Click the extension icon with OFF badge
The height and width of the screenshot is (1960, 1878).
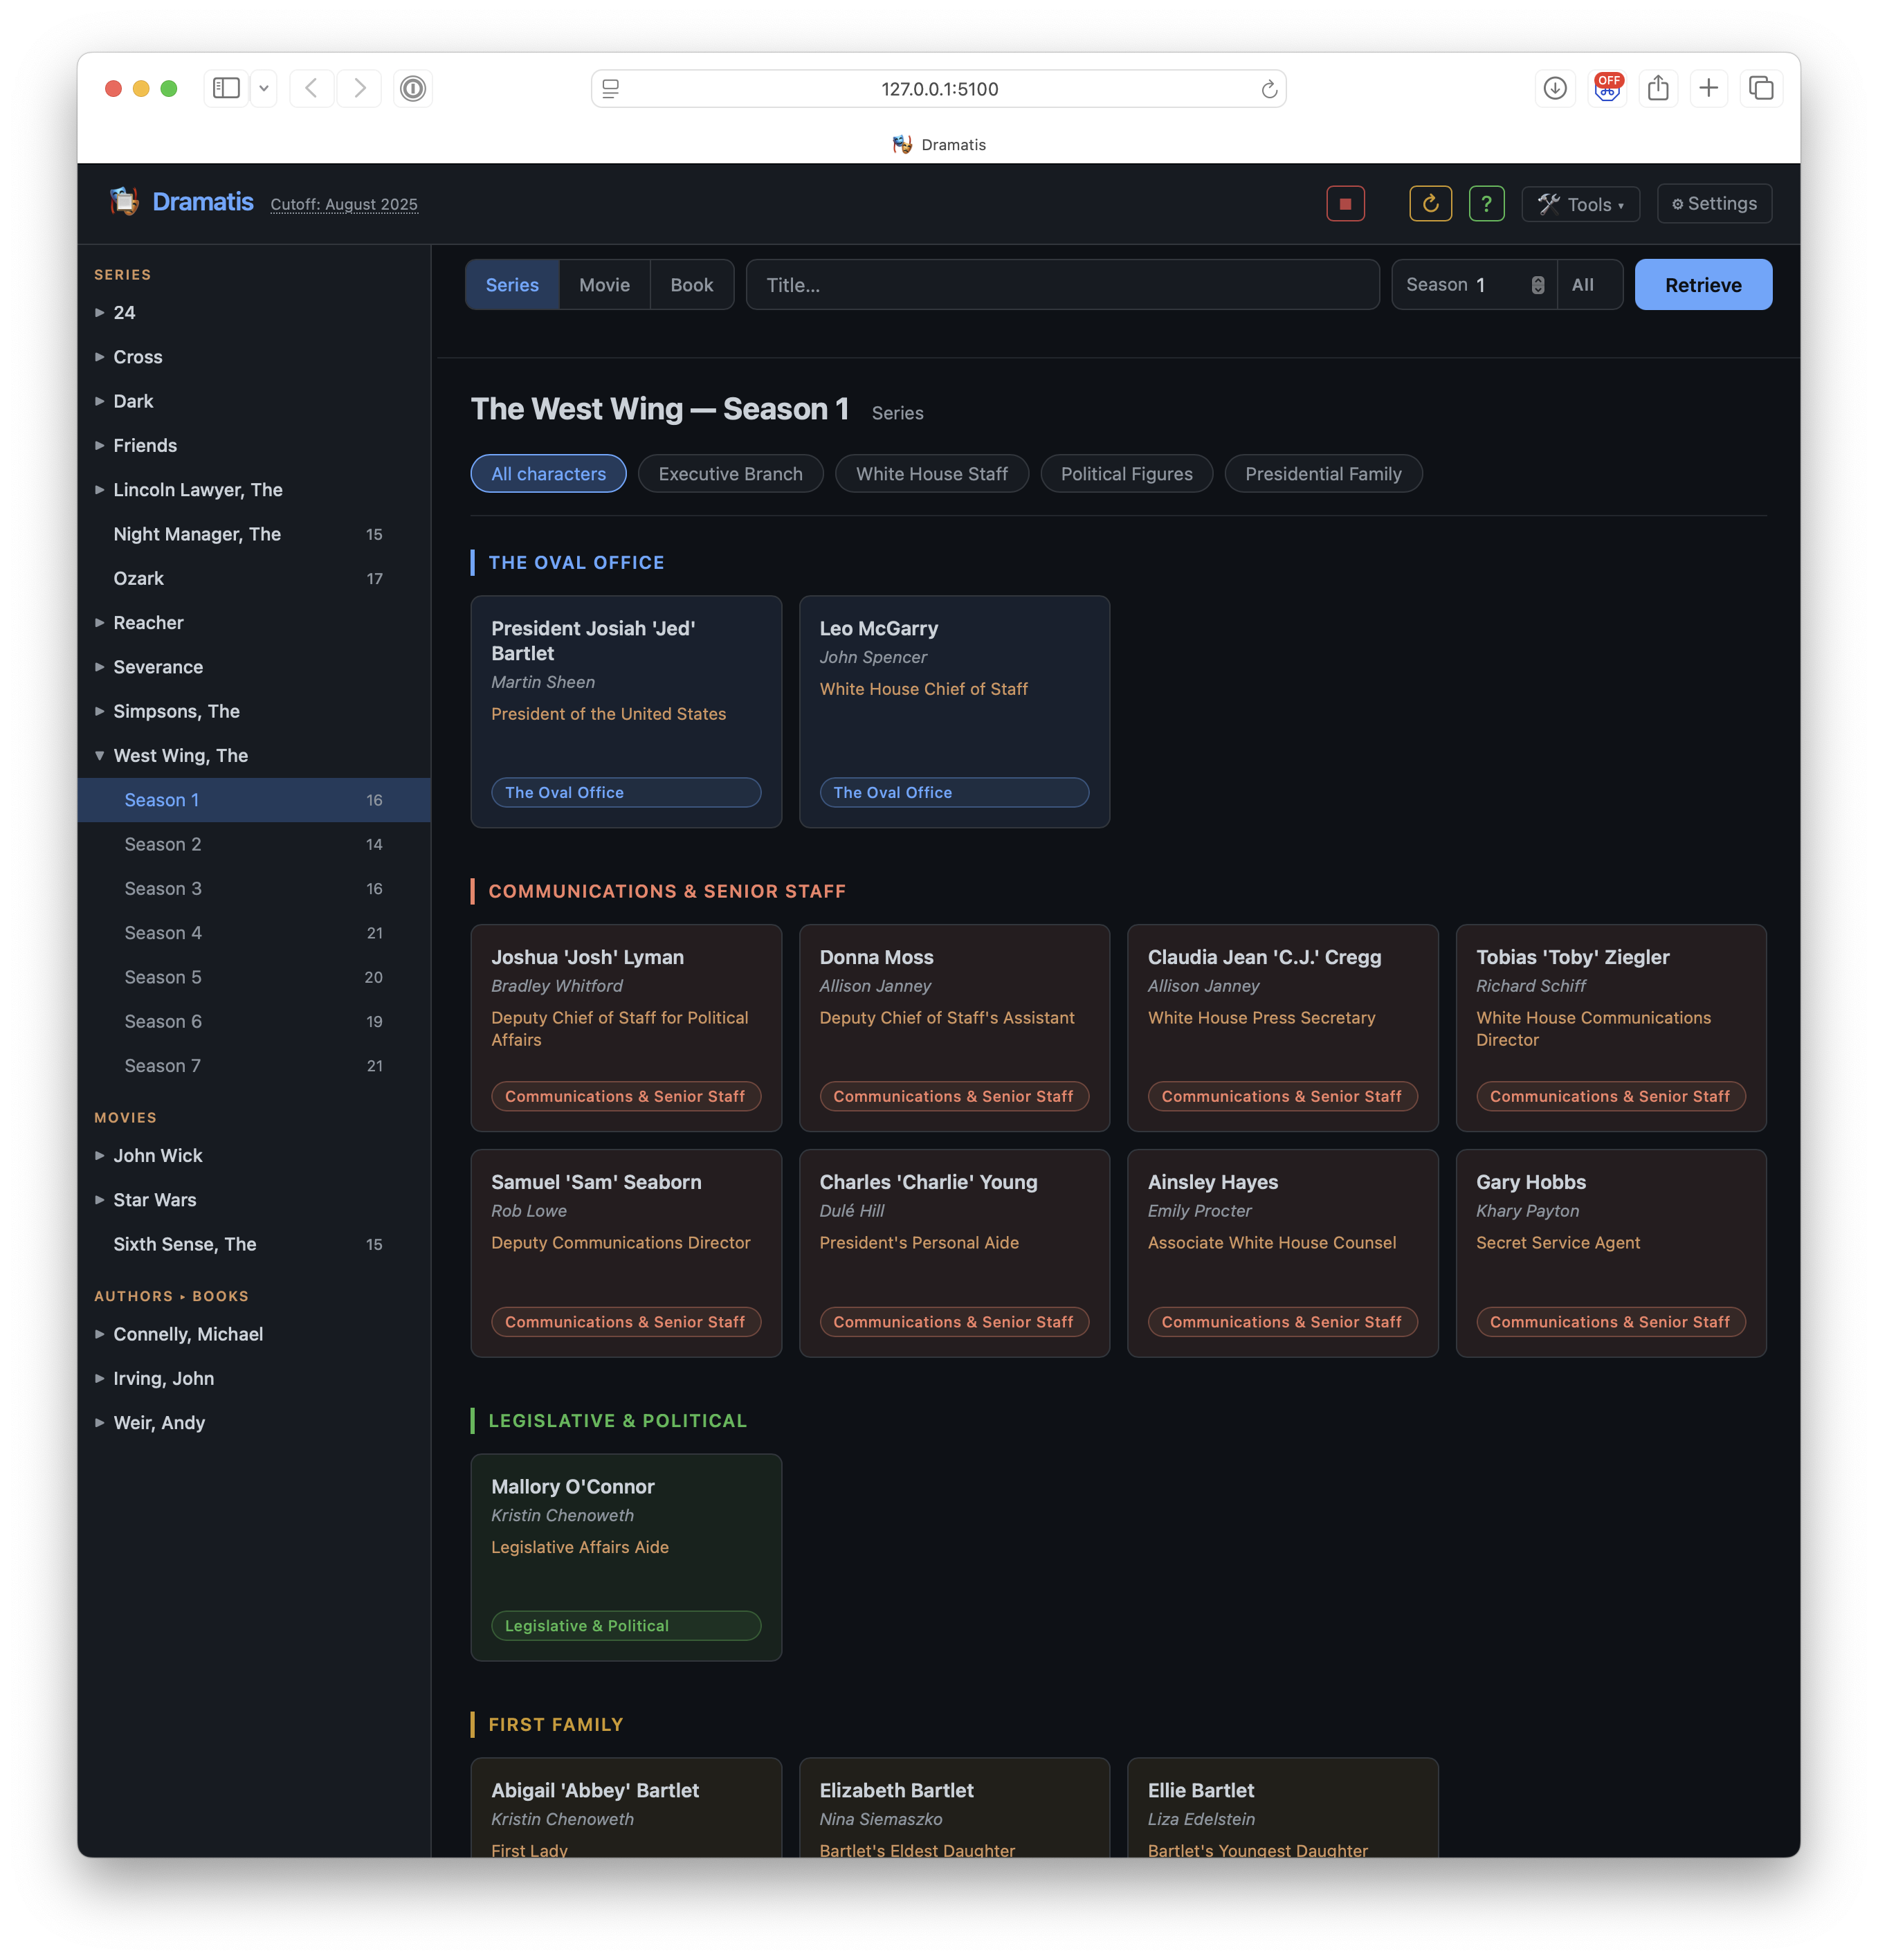click(1607, 88)
